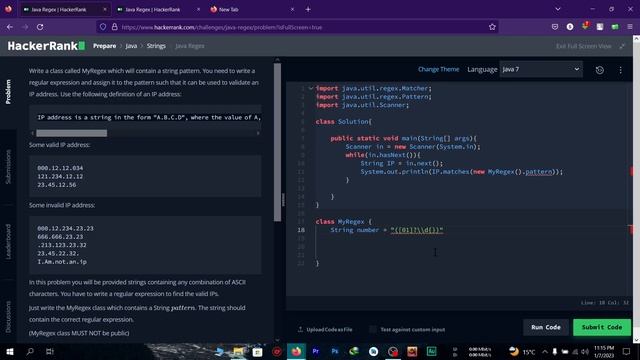
Task: Click the taskbar clock showing 11:15 PM
Action: (604, 351)
